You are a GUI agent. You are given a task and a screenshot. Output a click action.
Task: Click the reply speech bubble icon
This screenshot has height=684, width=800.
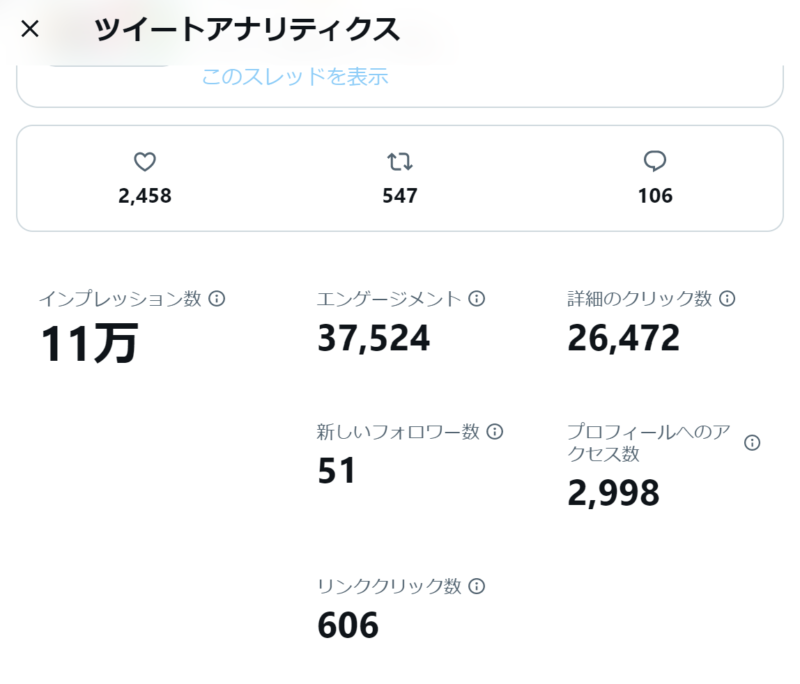coord(655,162)
